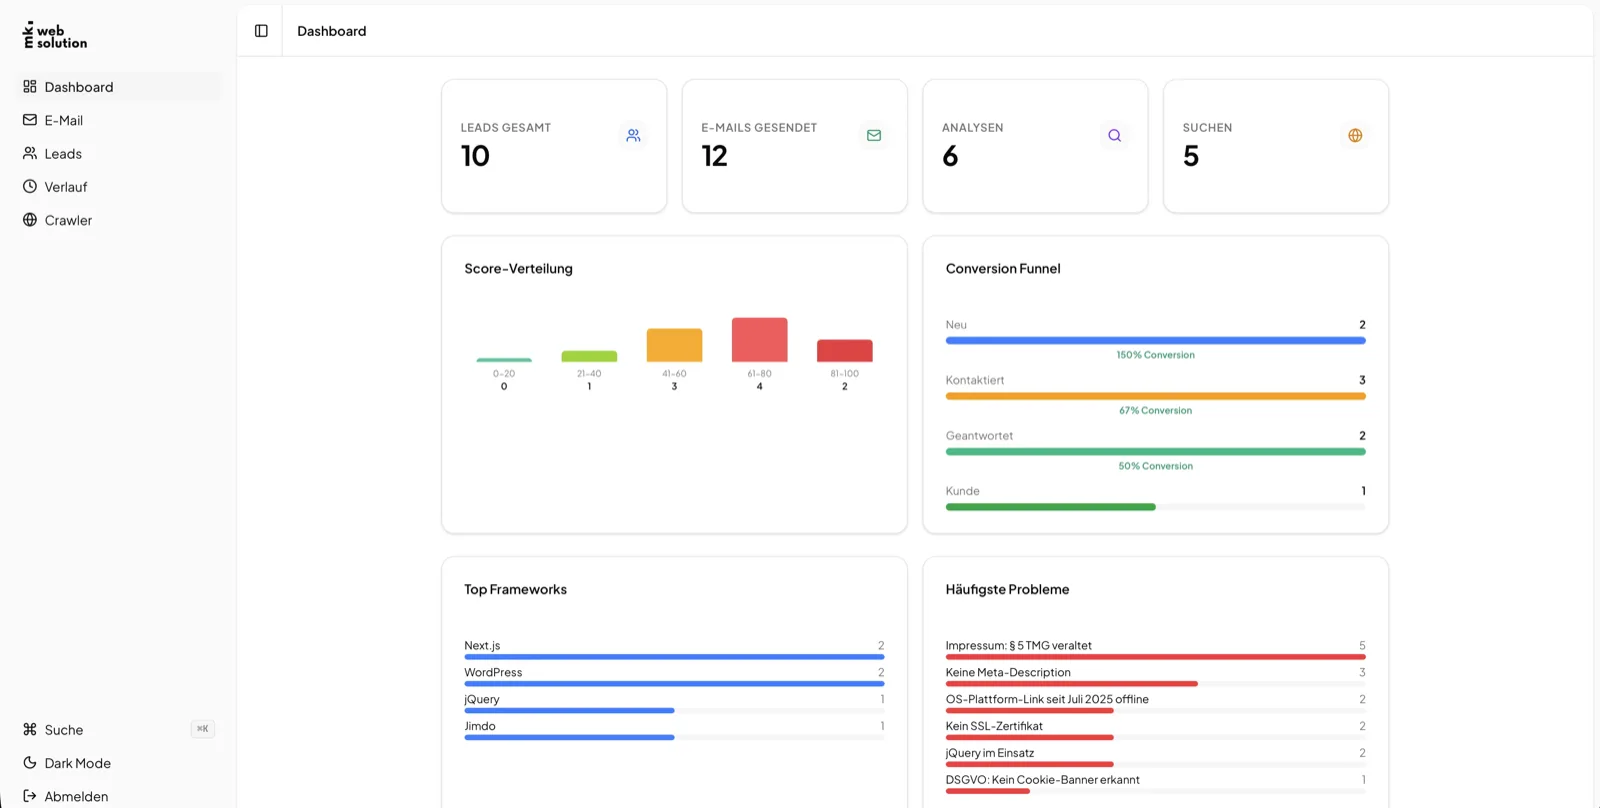The image size is (1600, 808).
Task: Select the WordPress framework row
Action: pyautogui.click(x=674, y=677)
